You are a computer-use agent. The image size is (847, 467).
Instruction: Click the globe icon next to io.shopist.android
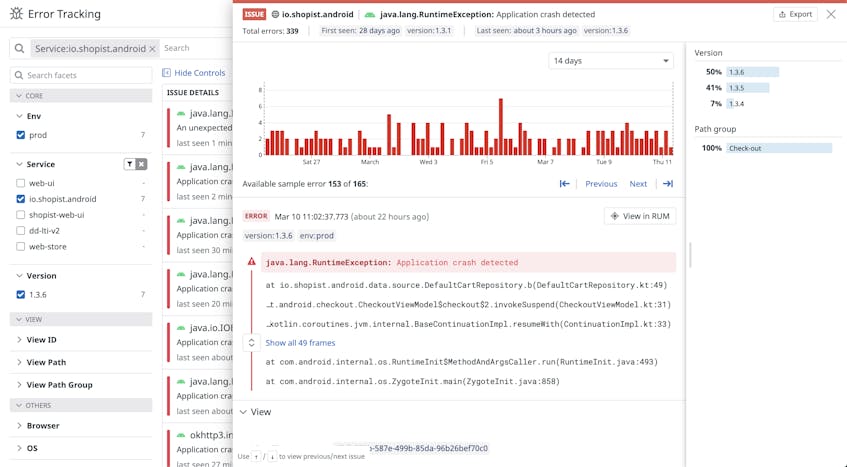pos(275,15)
